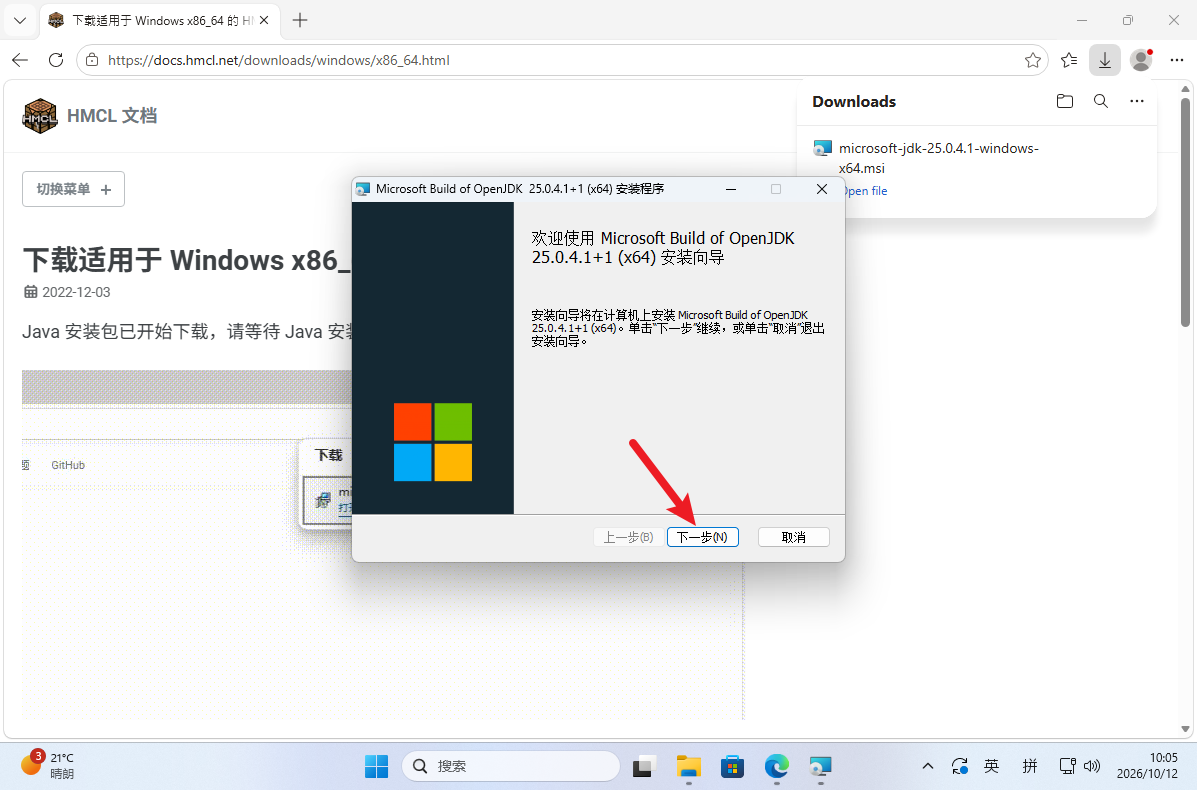Click the installer title bar icon
This screenshot has width=1197, height=790.
[363, 189]
